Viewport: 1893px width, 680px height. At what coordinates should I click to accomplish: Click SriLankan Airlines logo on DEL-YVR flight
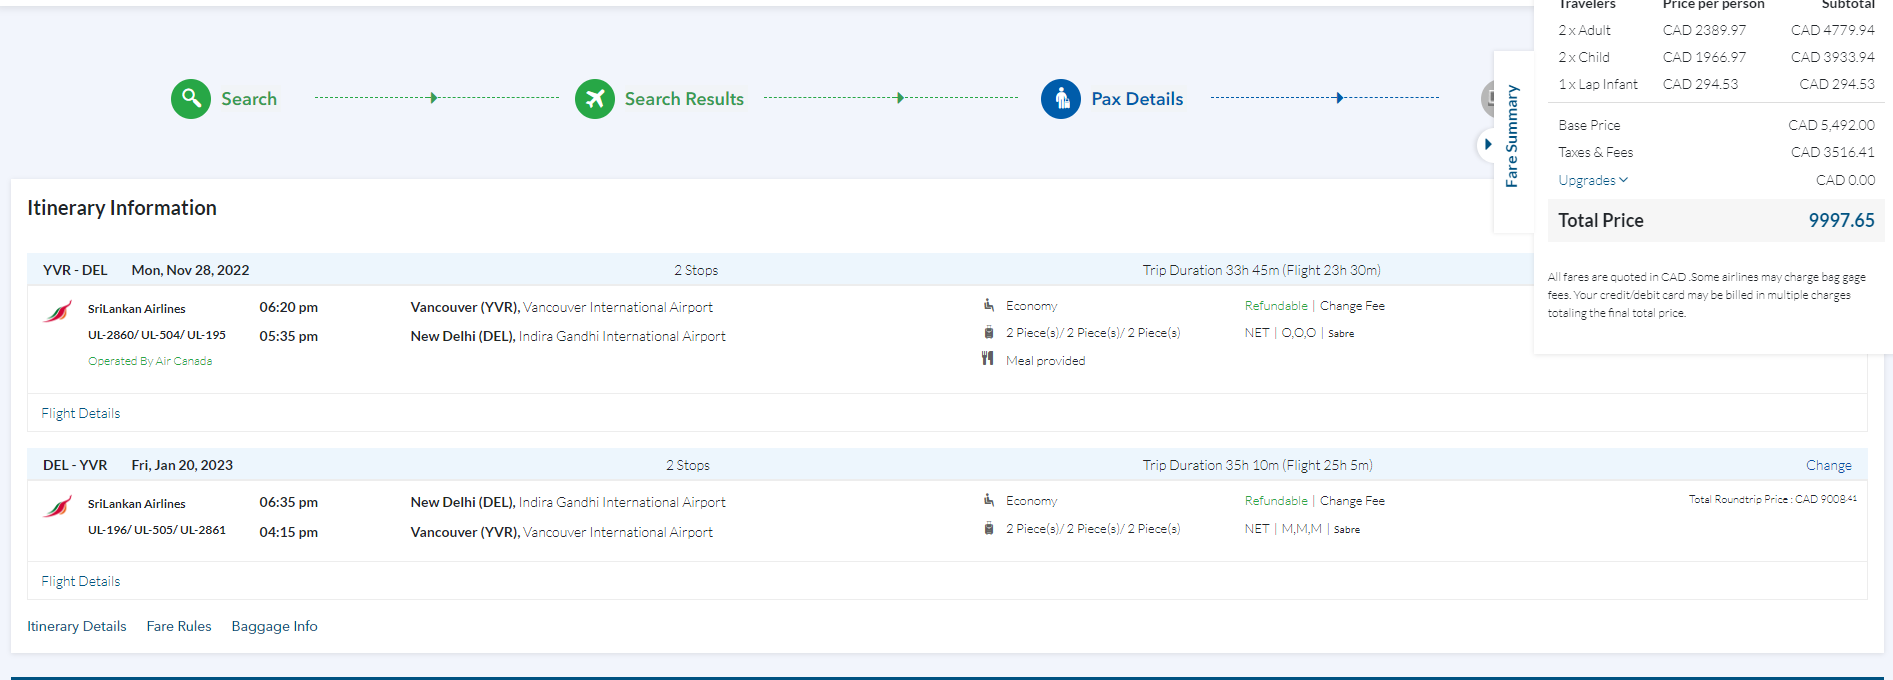point(58,507)
